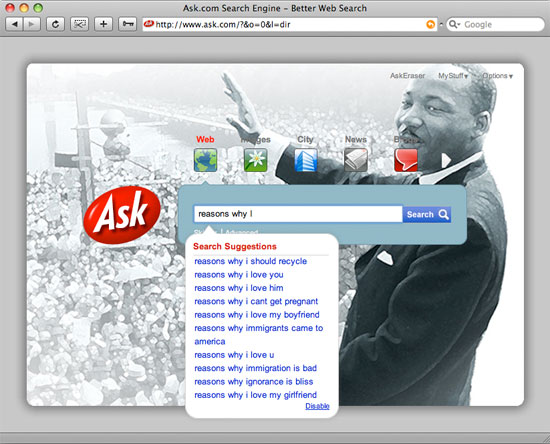Click the white arrow for more search types
This screenshot has width=550, height=444.
click(446, 160)
